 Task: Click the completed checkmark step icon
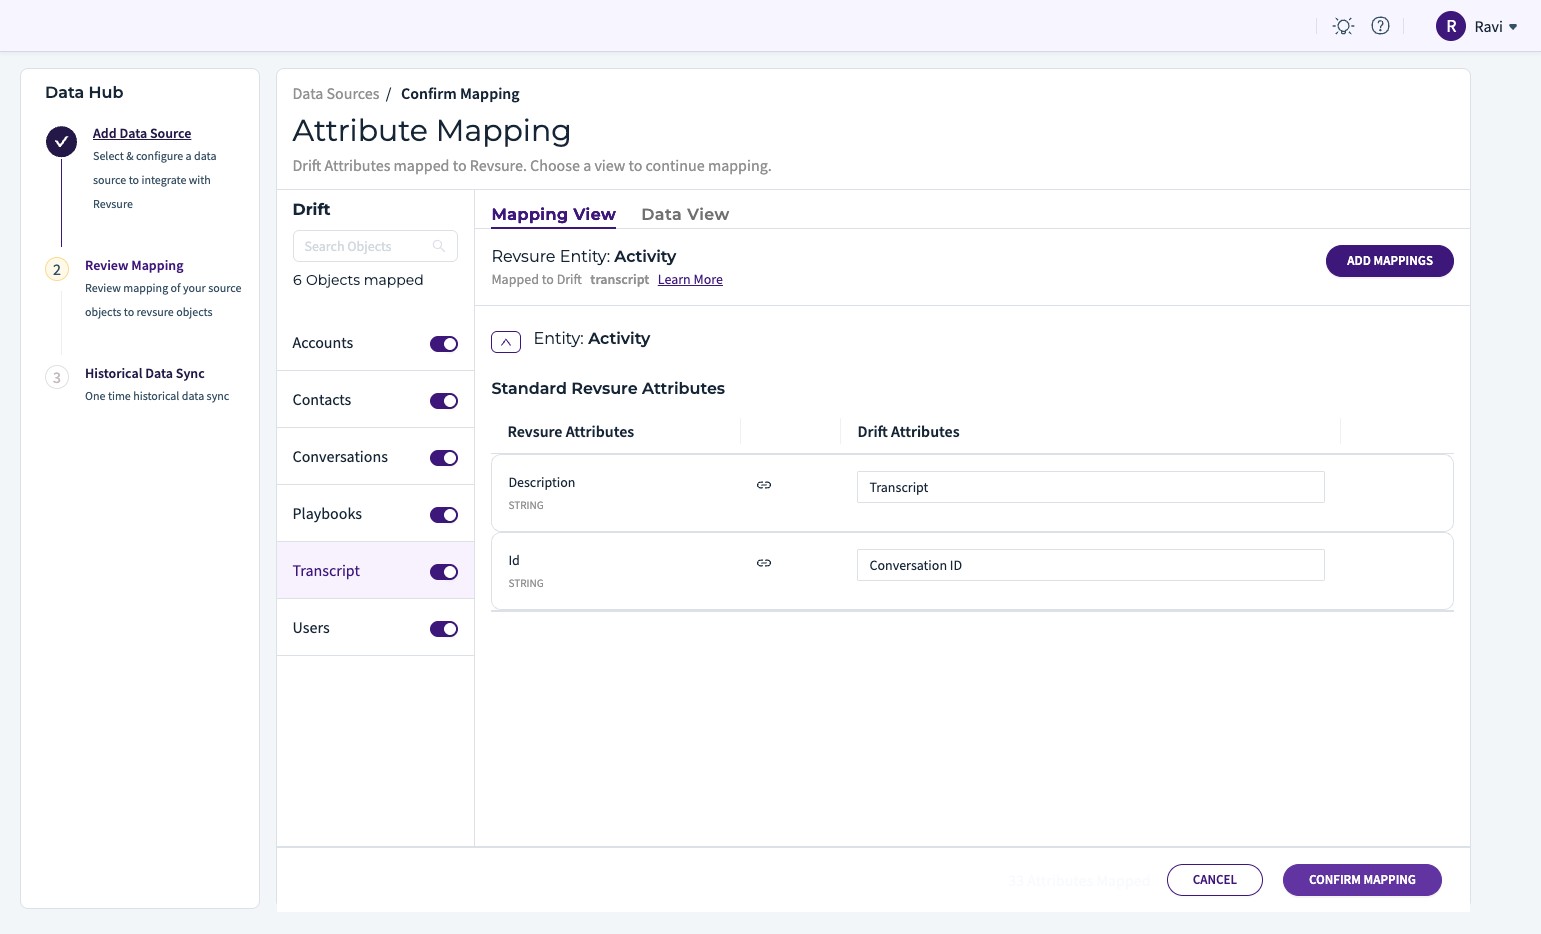(61, 142)
